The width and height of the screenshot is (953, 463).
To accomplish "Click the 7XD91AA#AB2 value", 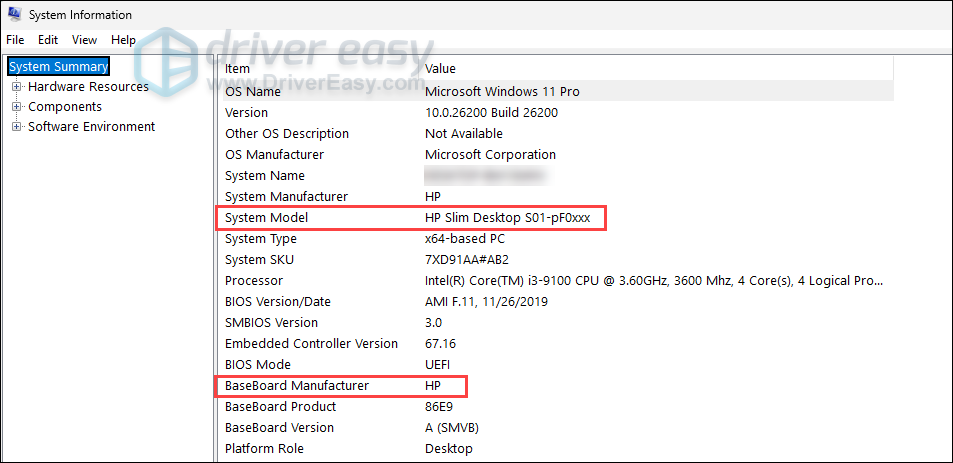I will (467, 259).
